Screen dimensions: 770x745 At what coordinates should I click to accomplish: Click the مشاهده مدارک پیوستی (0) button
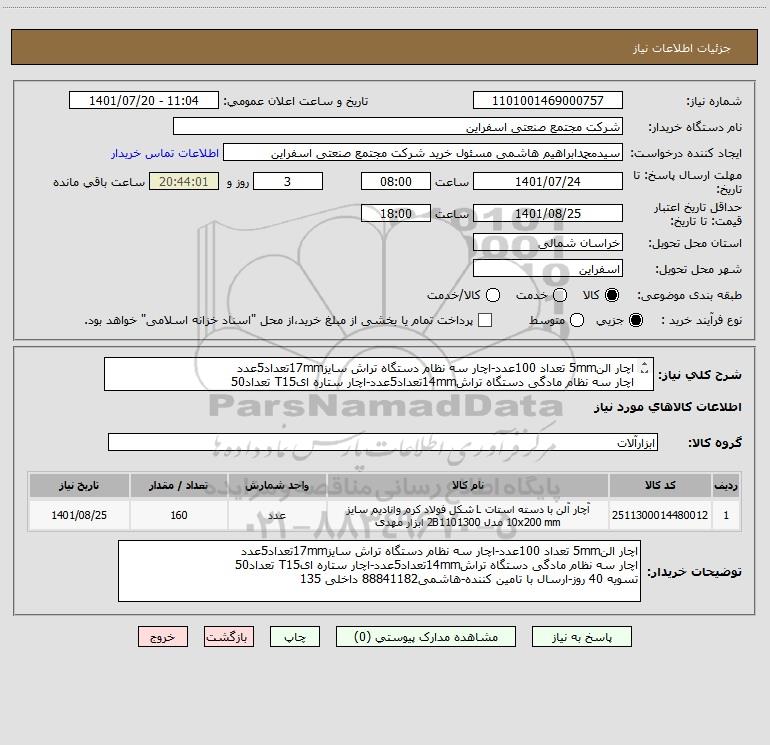[x=426, y=637]
